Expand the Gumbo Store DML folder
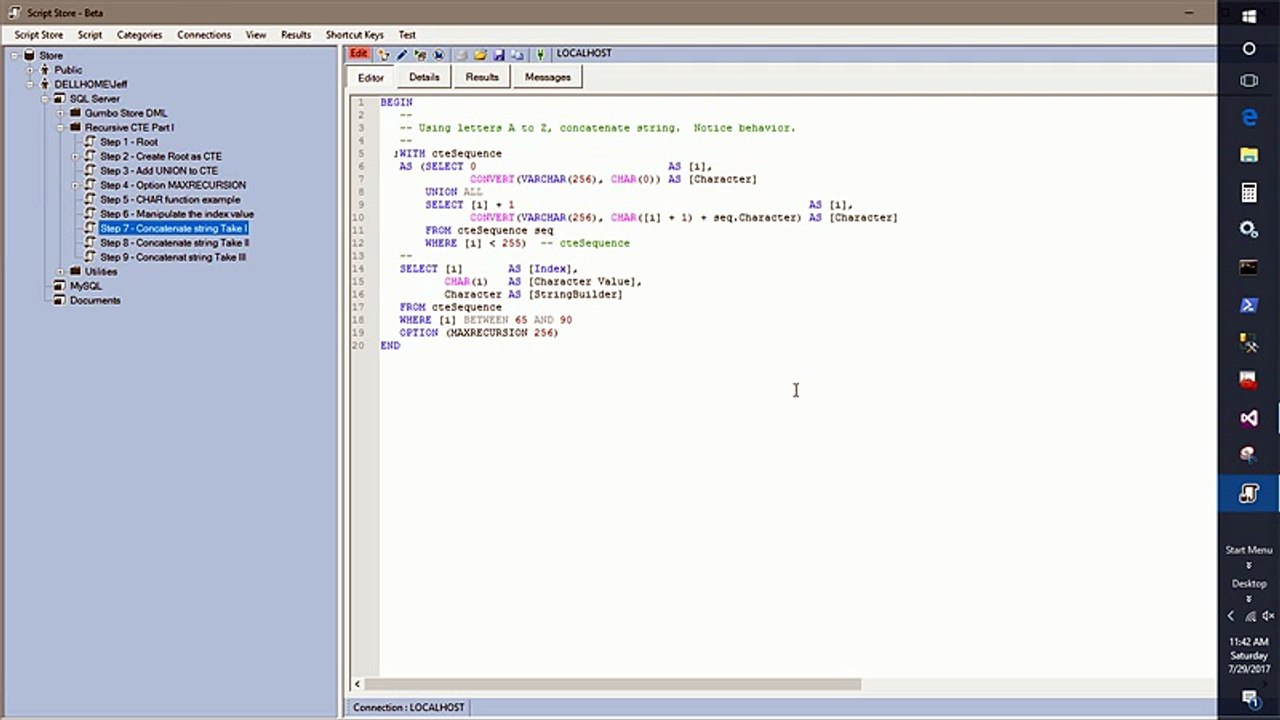Screen dimensions: 1280x720 tap(60, 113)
